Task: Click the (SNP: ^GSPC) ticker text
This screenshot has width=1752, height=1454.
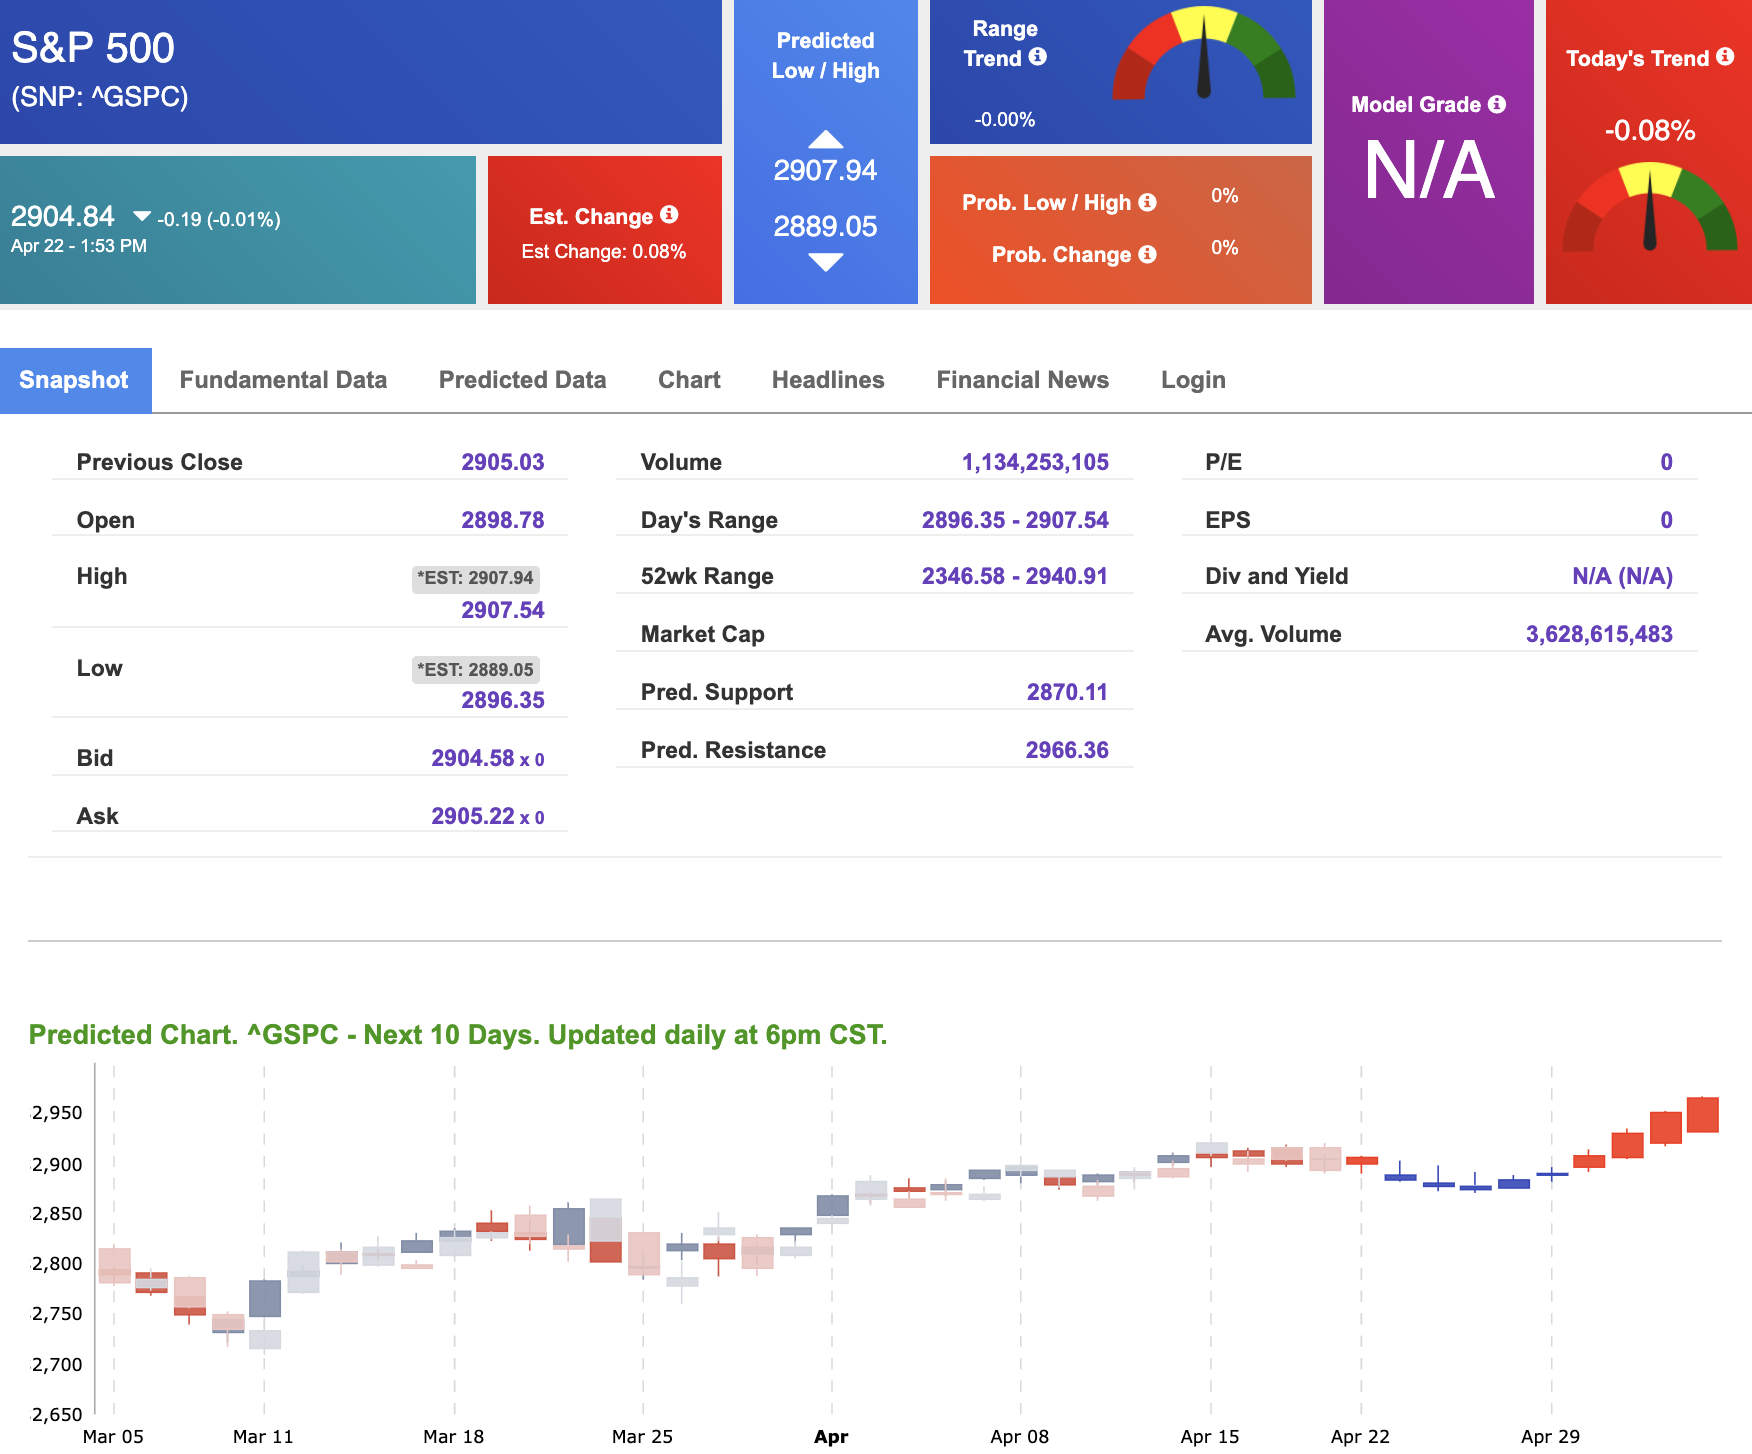Action: tap(100, 97)
